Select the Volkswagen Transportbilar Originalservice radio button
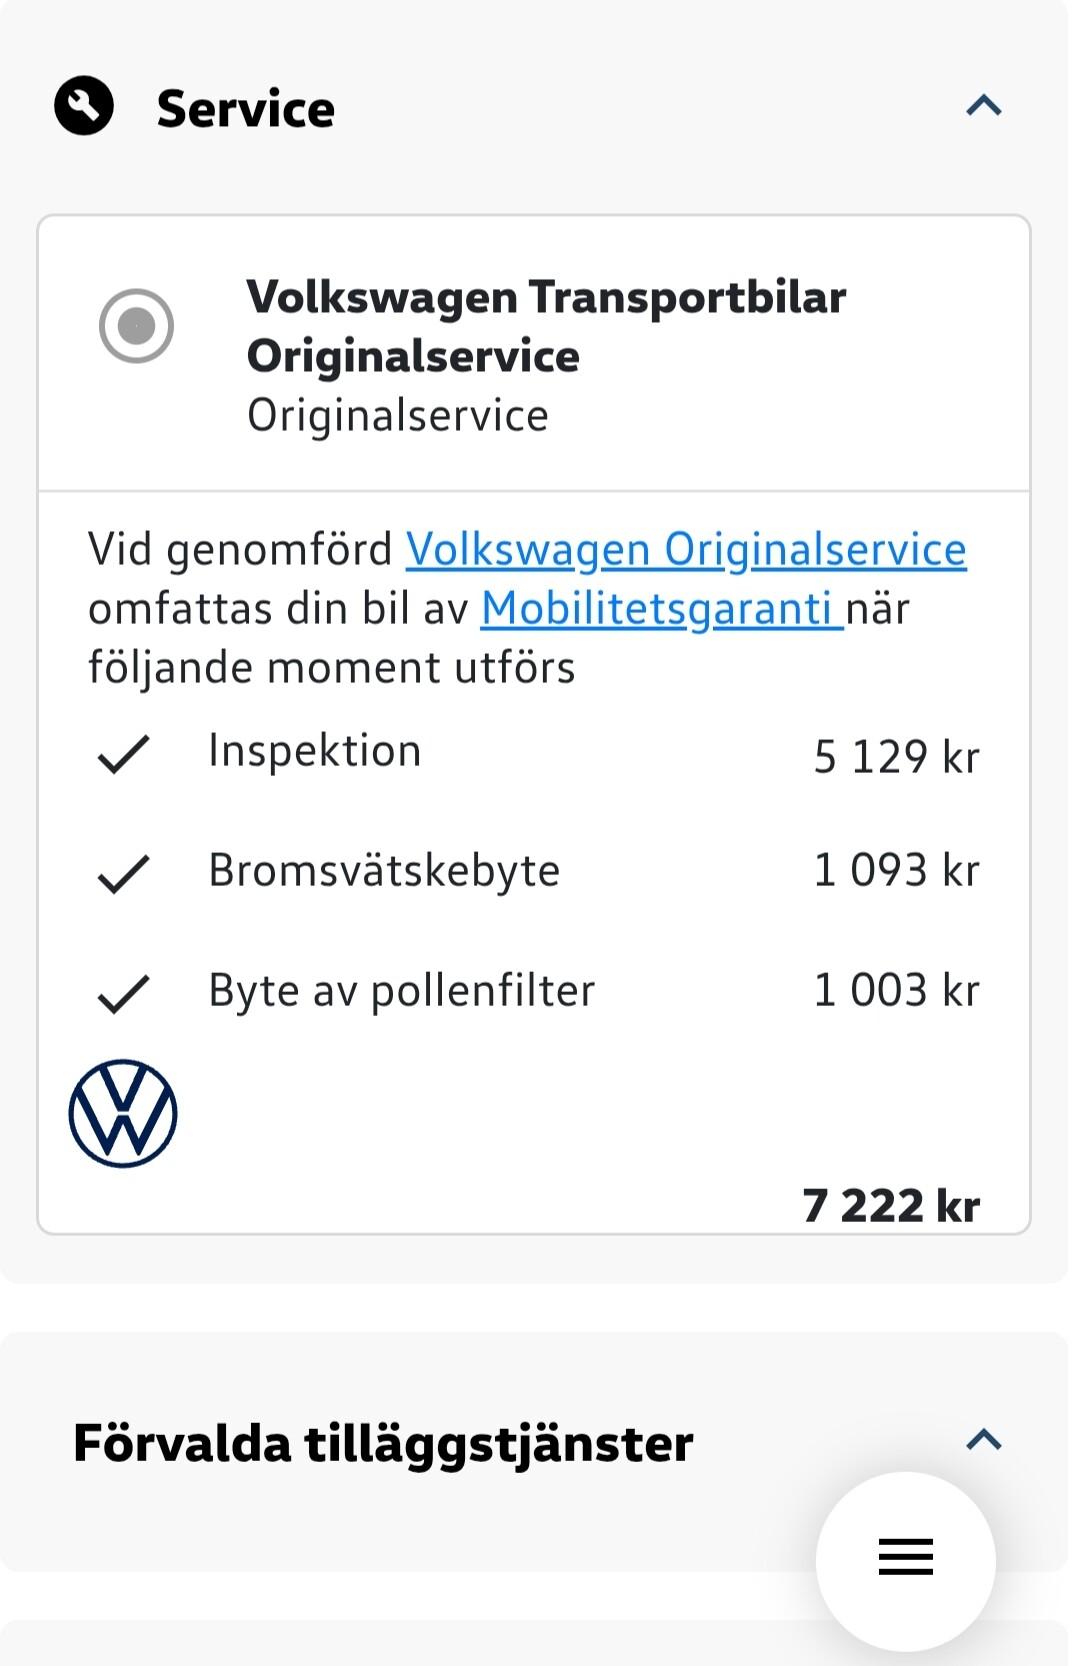This screenshot has width=1080, height=1666. 136,325
